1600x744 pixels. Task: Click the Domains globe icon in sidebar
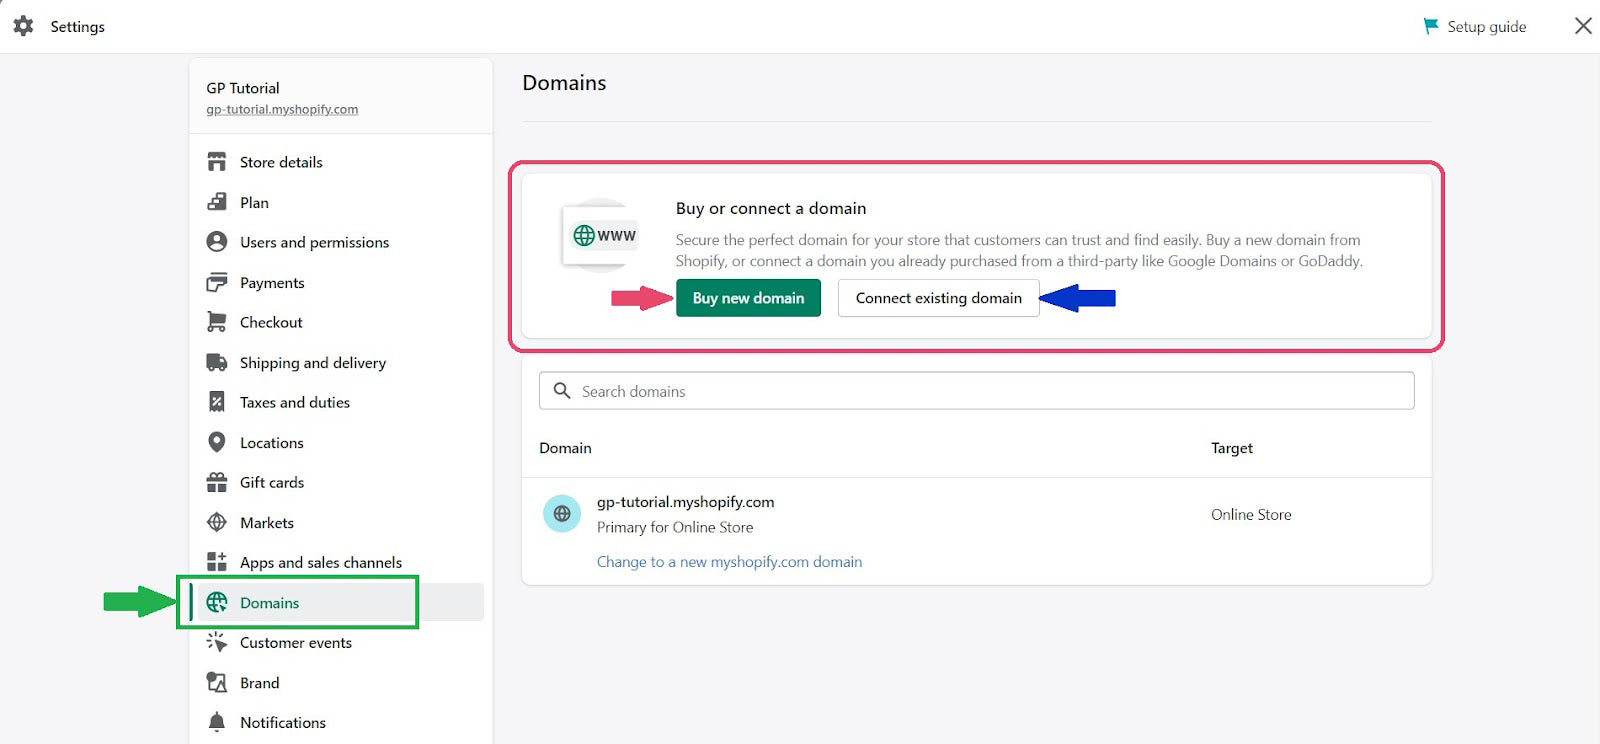216,602
